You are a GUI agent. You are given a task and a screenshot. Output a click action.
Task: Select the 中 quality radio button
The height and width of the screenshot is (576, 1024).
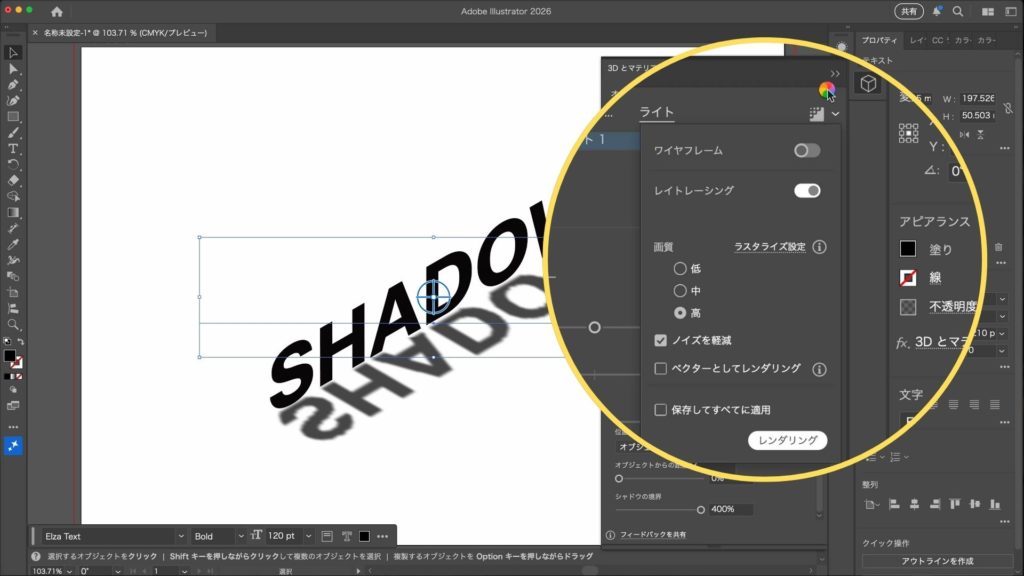tap(680, 291)
